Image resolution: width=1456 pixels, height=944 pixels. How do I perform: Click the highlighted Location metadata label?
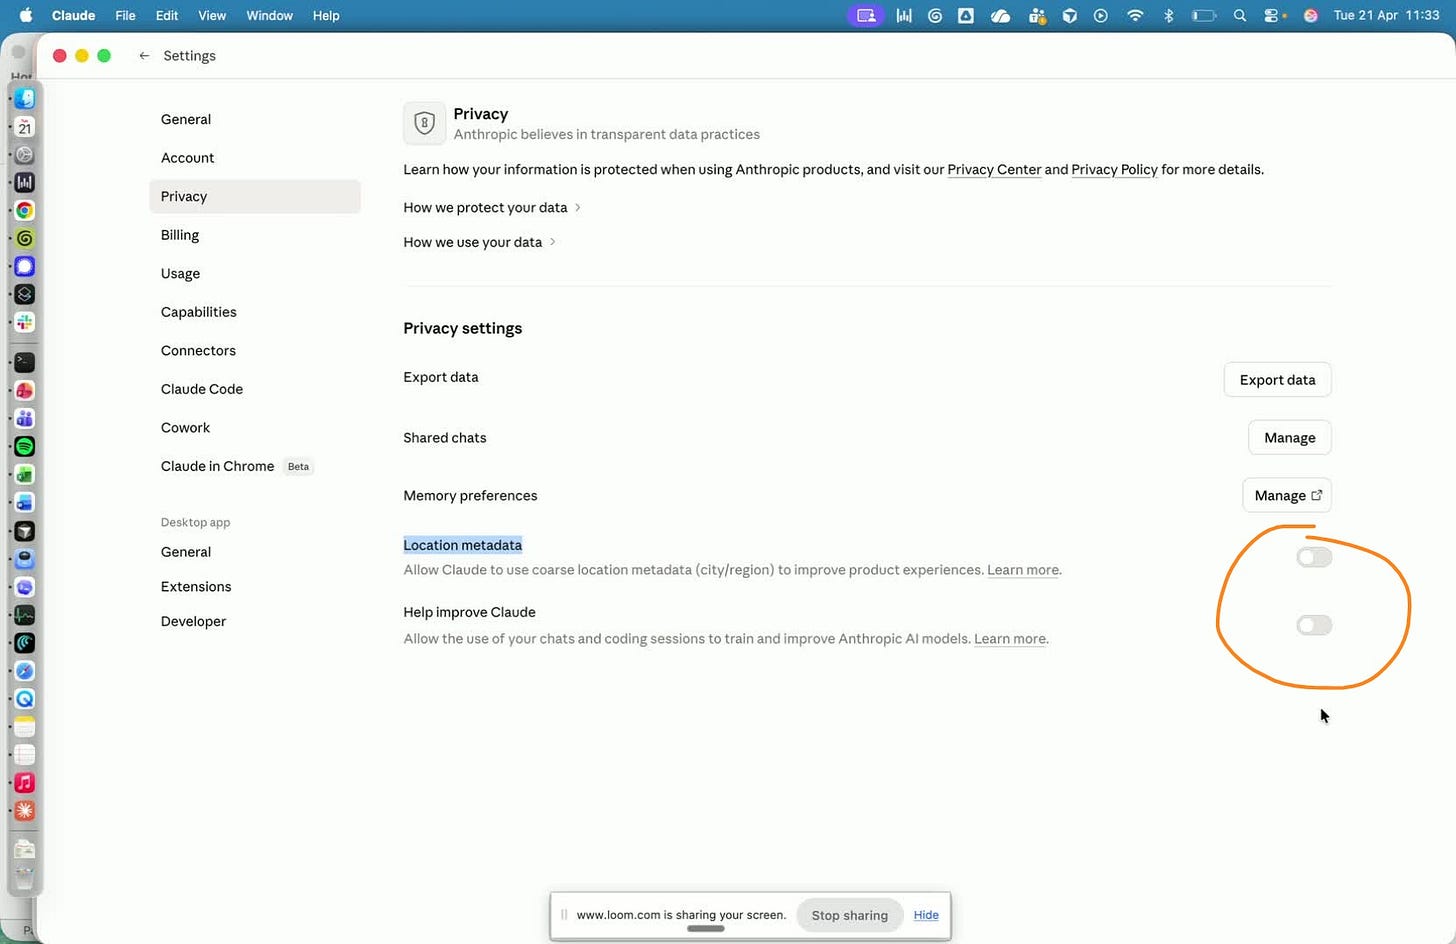tap(462, 545)
